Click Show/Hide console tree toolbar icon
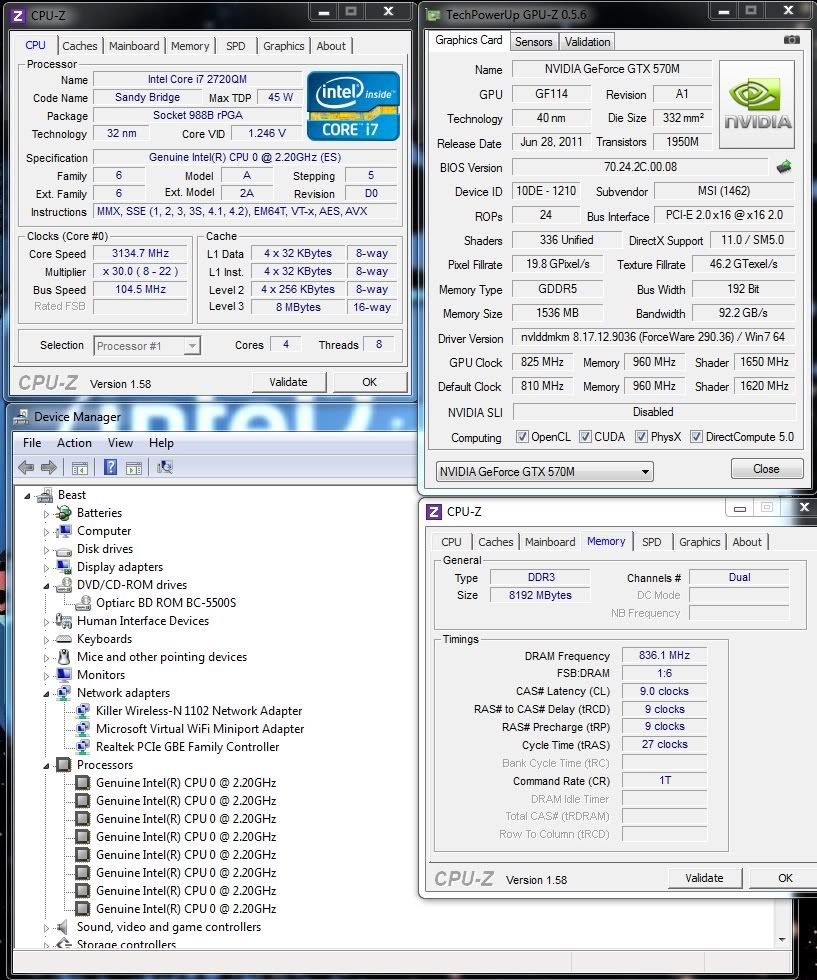Image resolution: width=817 pixels, height=980 pixels. (x=80, y=467)
